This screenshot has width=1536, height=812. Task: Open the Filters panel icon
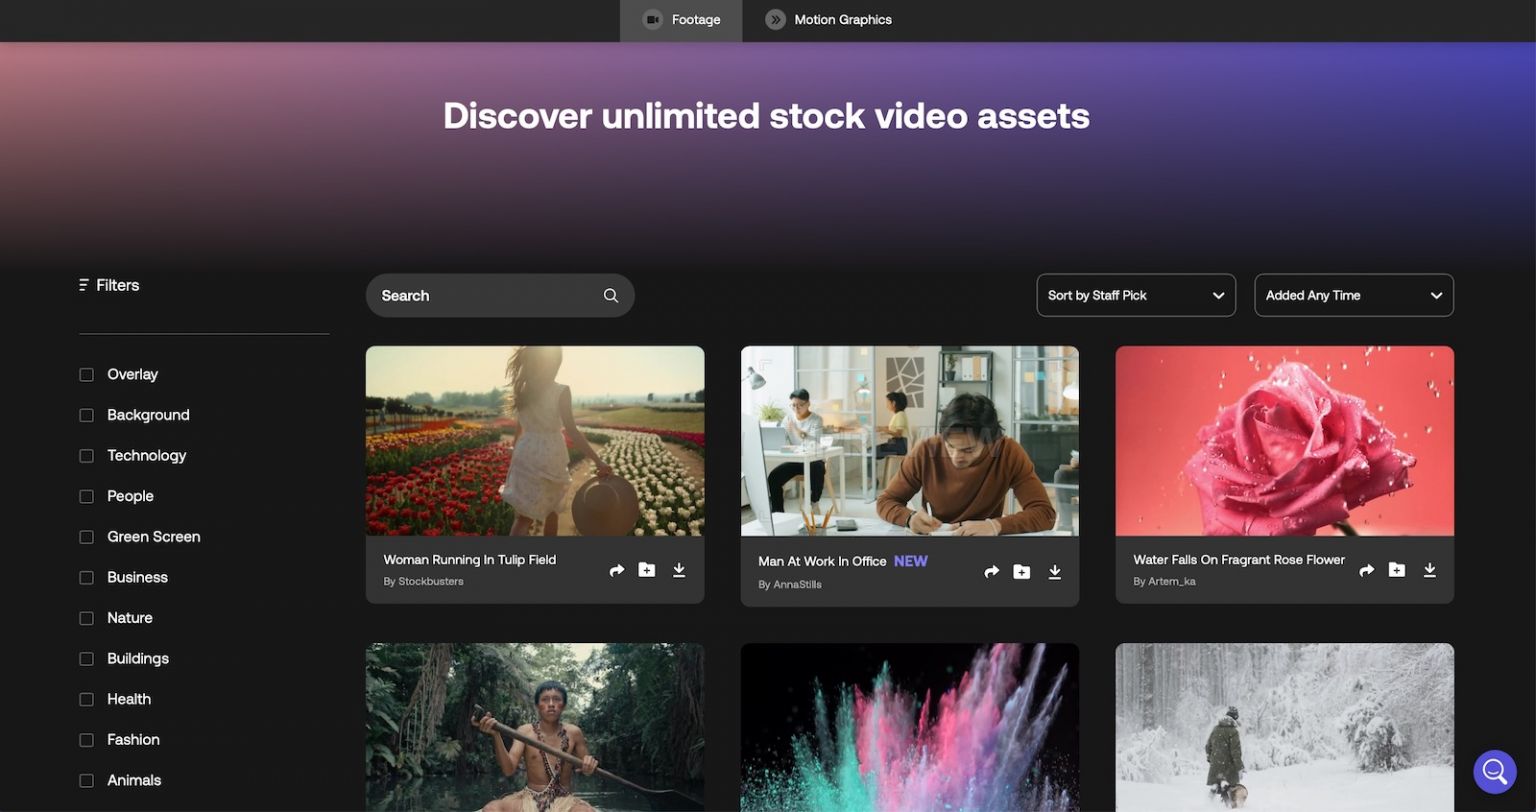82,285
